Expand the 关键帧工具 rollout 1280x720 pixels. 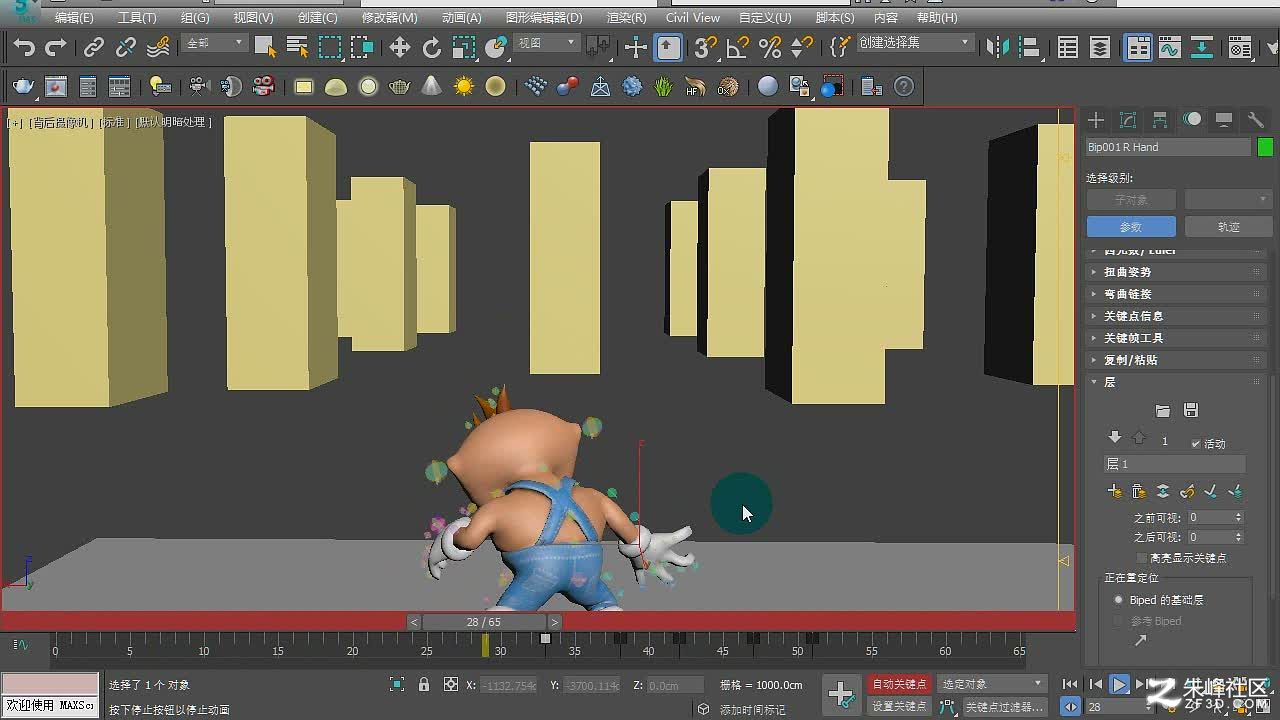click(x=1178, y=338)
